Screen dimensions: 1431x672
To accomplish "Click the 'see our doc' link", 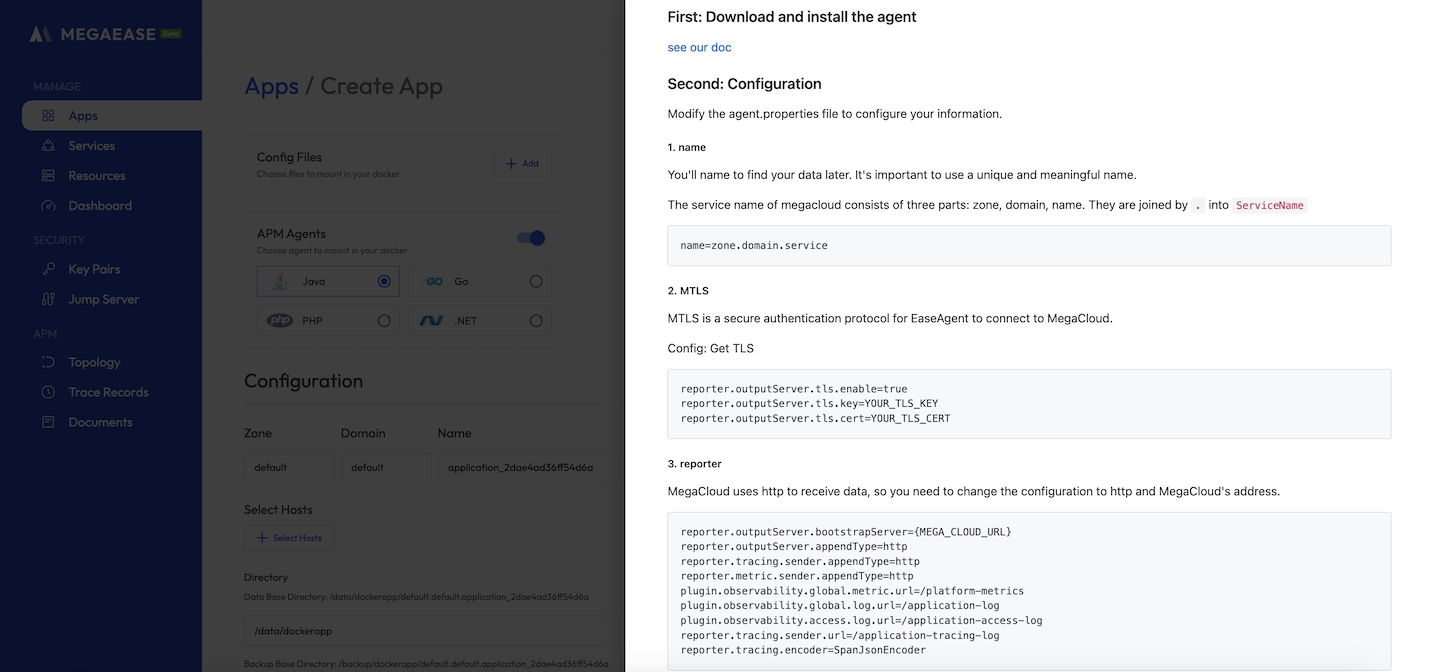I will click(x=699, y=47).
